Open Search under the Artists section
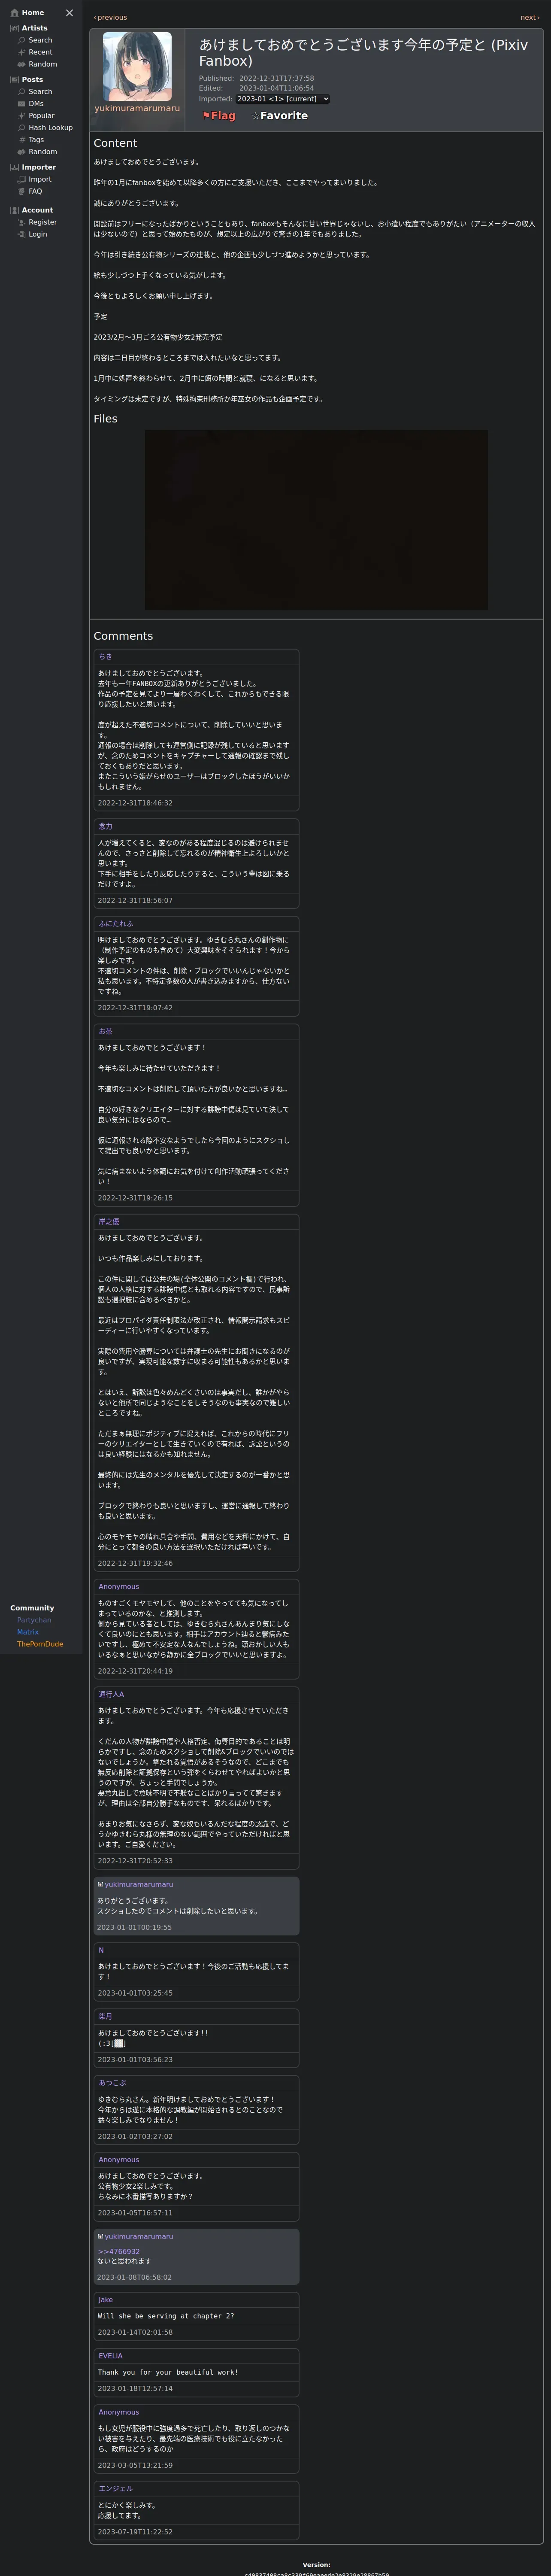 [35, 40]
